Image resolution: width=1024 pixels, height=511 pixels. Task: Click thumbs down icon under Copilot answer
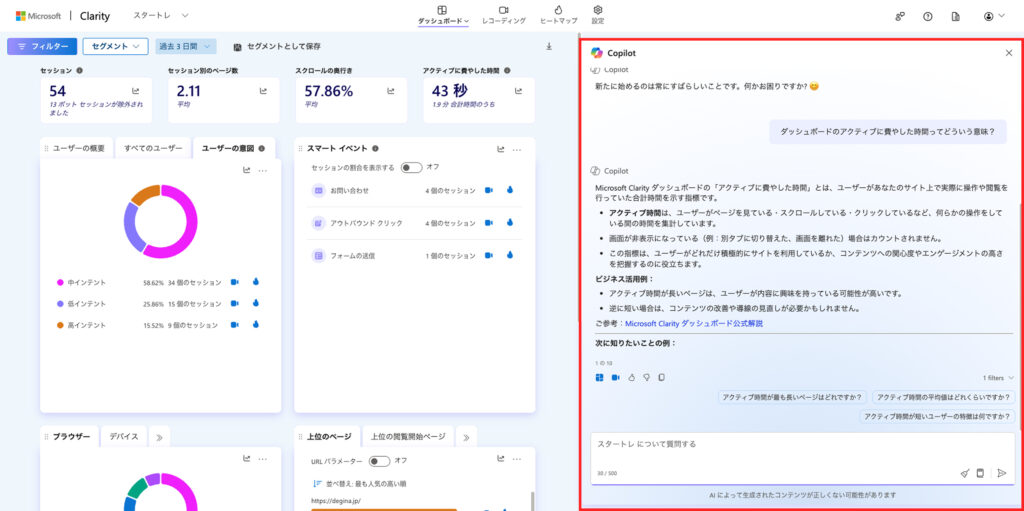(646, 377)
